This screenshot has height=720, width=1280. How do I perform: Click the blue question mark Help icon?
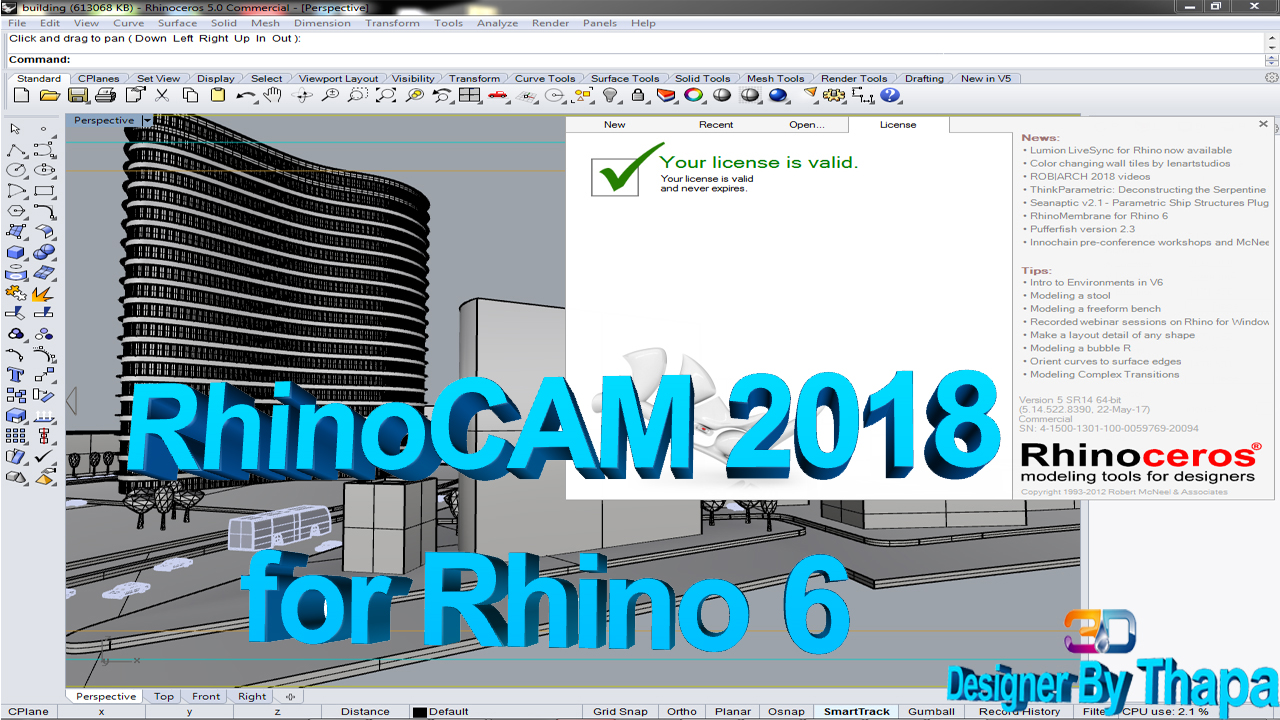point(890,96)
